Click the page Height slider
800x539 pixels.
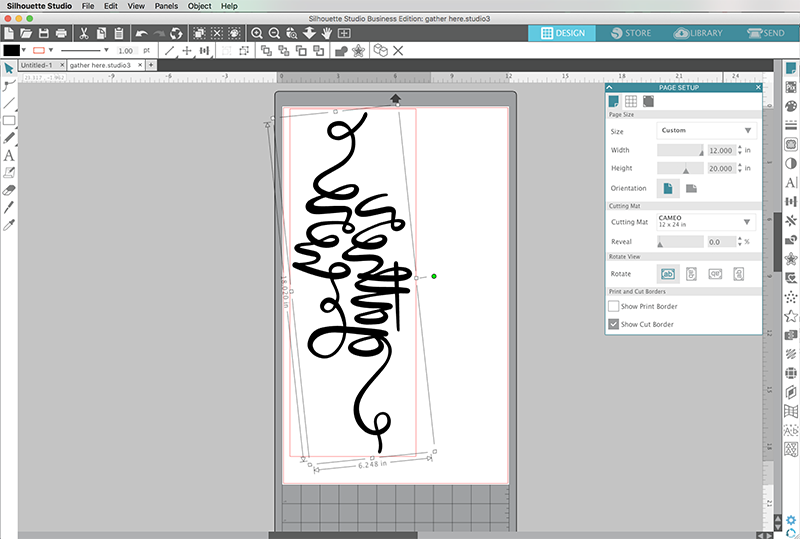coord(680,168)
